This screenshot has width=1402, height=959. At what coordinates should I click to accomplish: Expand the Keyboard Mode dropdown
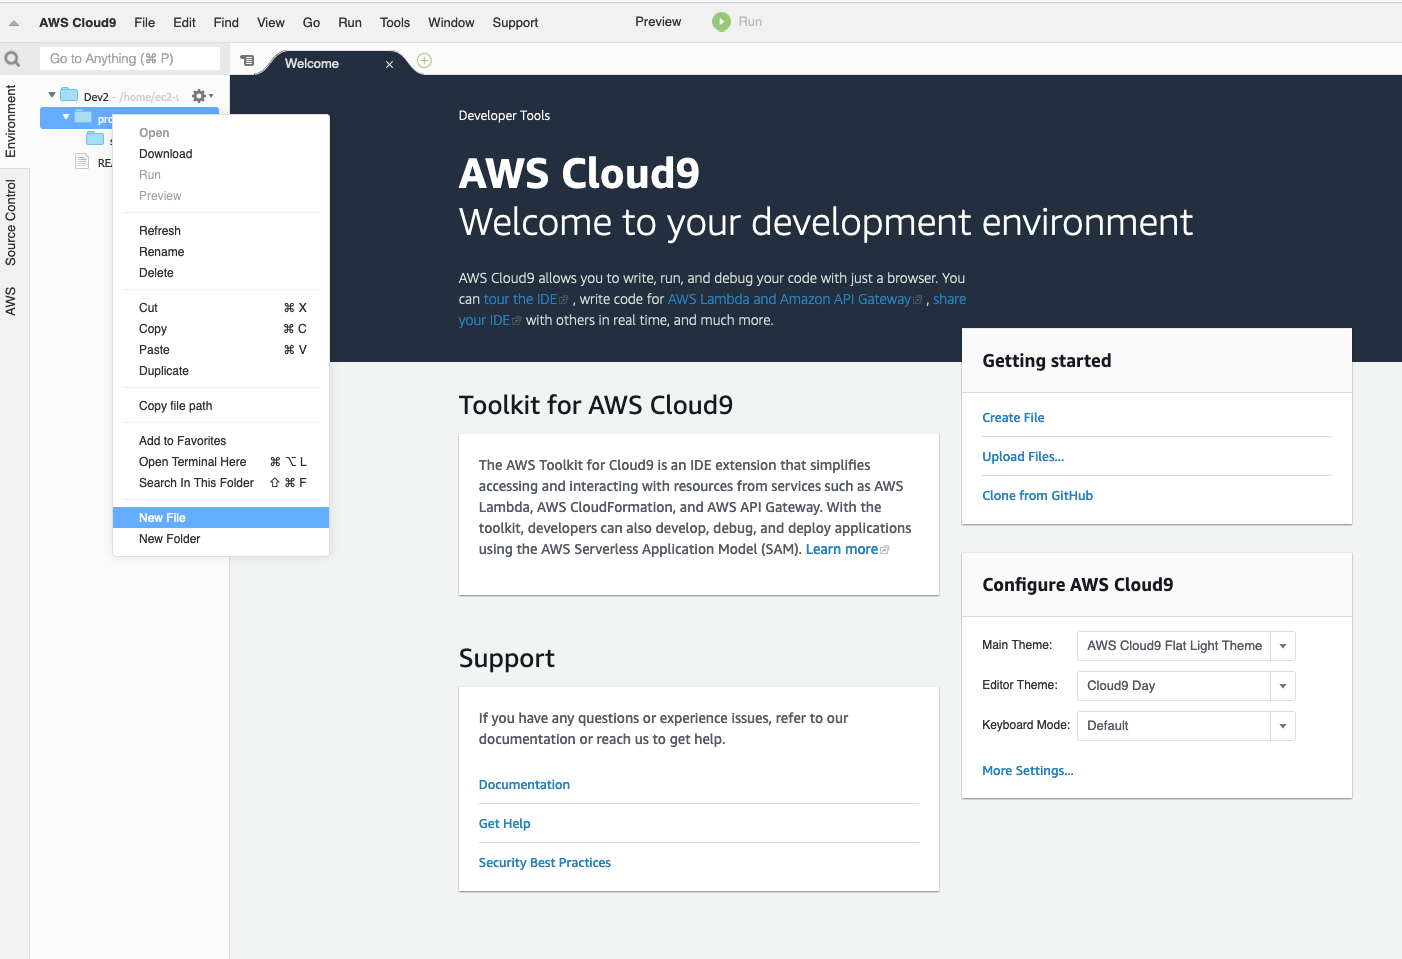pyautogui.click(x=1282, y=726)
